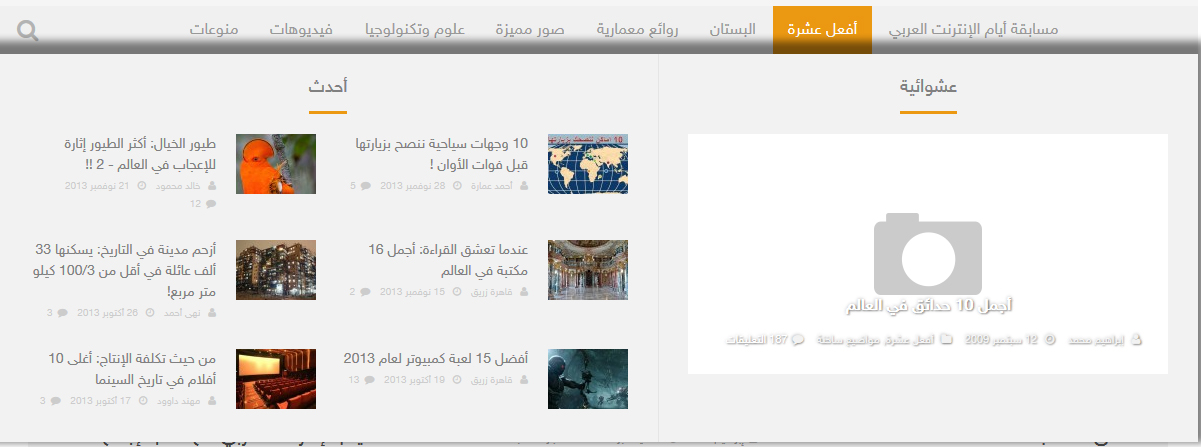
Task: Open أجمل 10 حدائق في العالم title
Action: pos(927,305)
